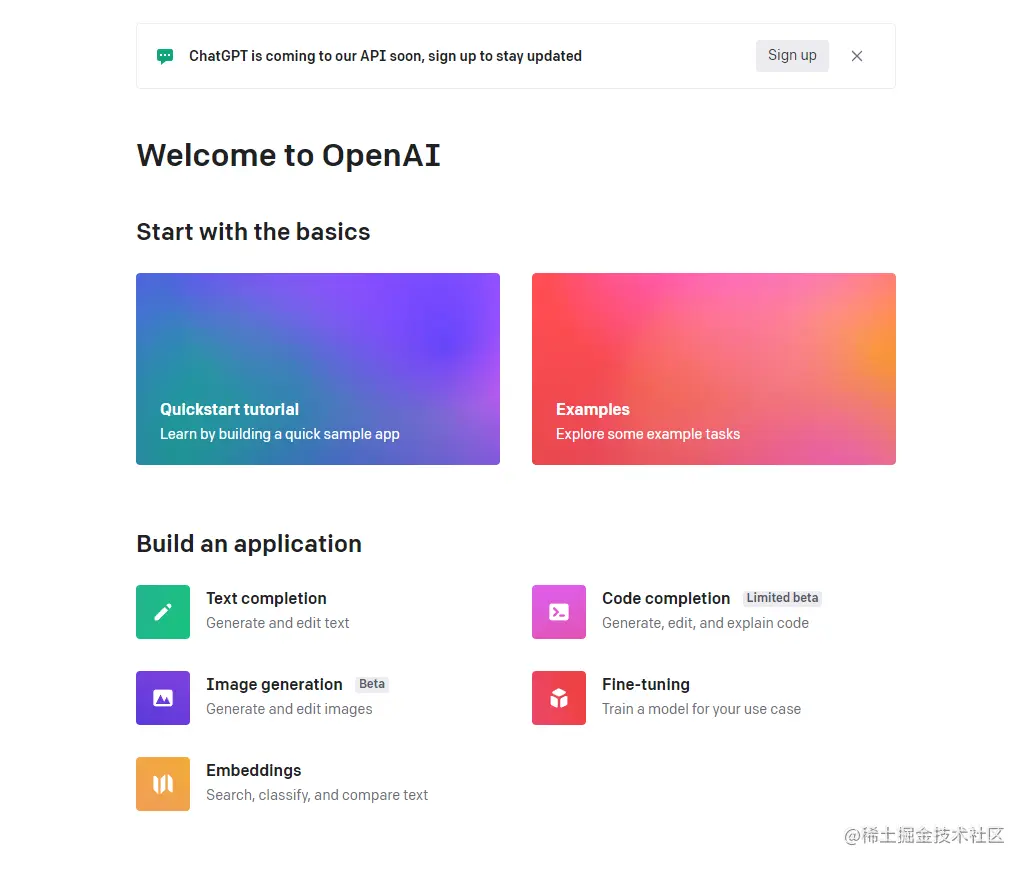Click the Limited beta badge
Screen dimensions: 1028x869
click(782, 597)
